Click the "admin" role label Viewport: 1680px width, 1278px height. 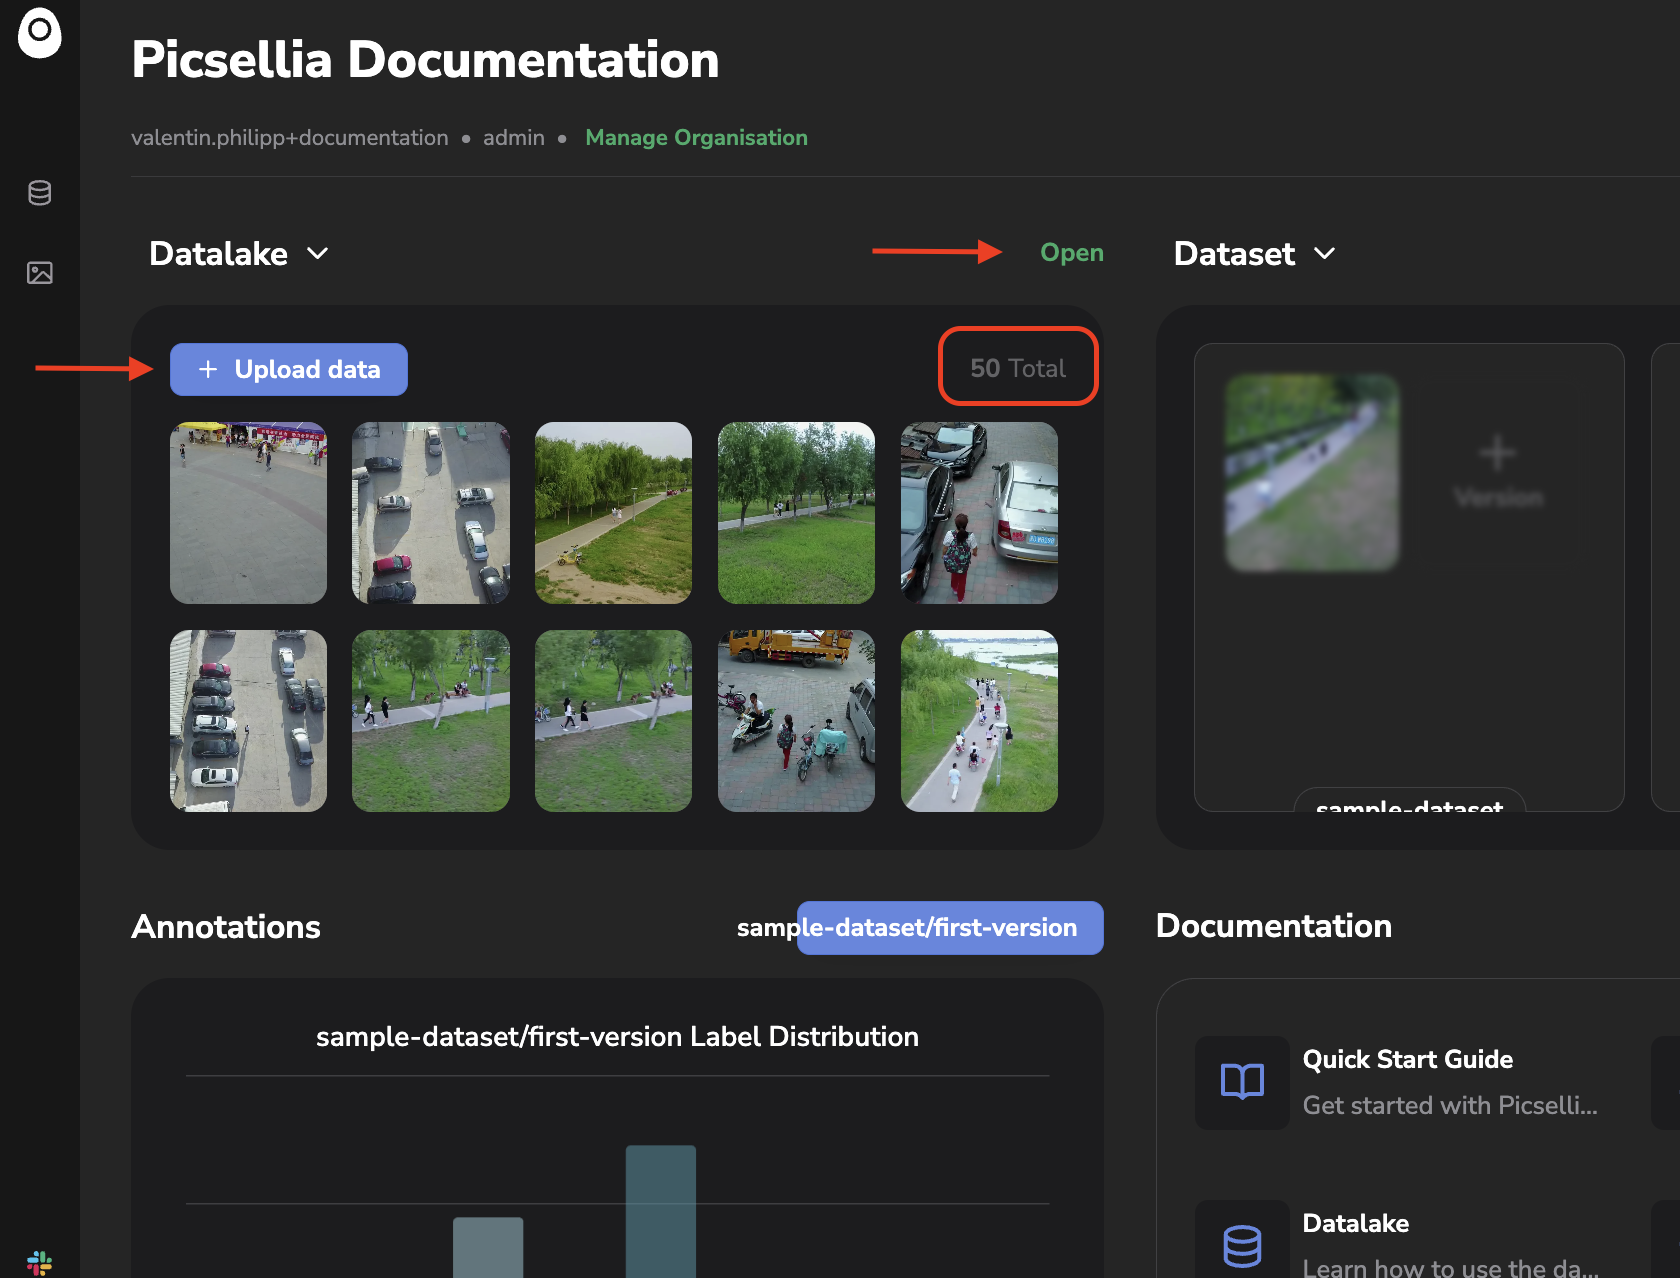click(x=514, y=138)
